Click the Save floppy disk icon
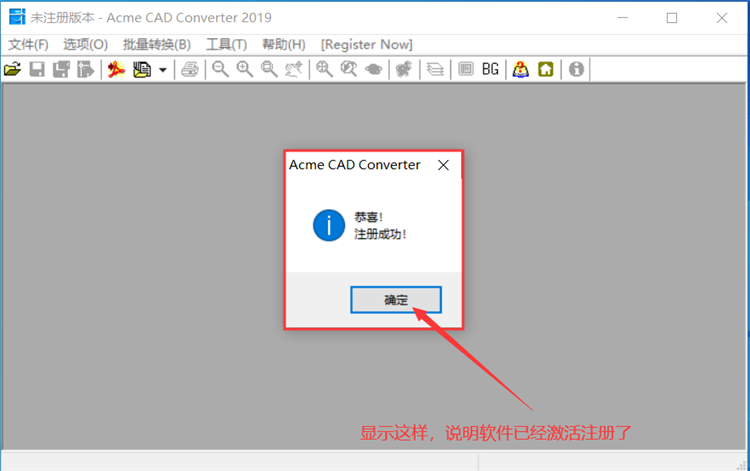The image size is (750, 471). pyautogui.click(x=37, y=69)
